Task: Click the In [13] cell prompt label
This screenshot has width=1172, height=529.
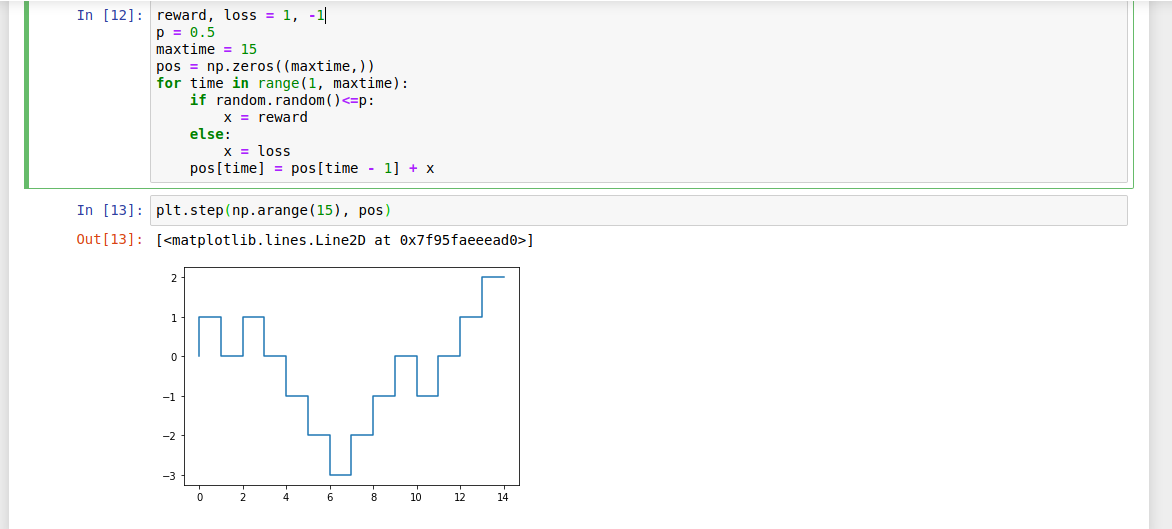Action: coord(110,211)
